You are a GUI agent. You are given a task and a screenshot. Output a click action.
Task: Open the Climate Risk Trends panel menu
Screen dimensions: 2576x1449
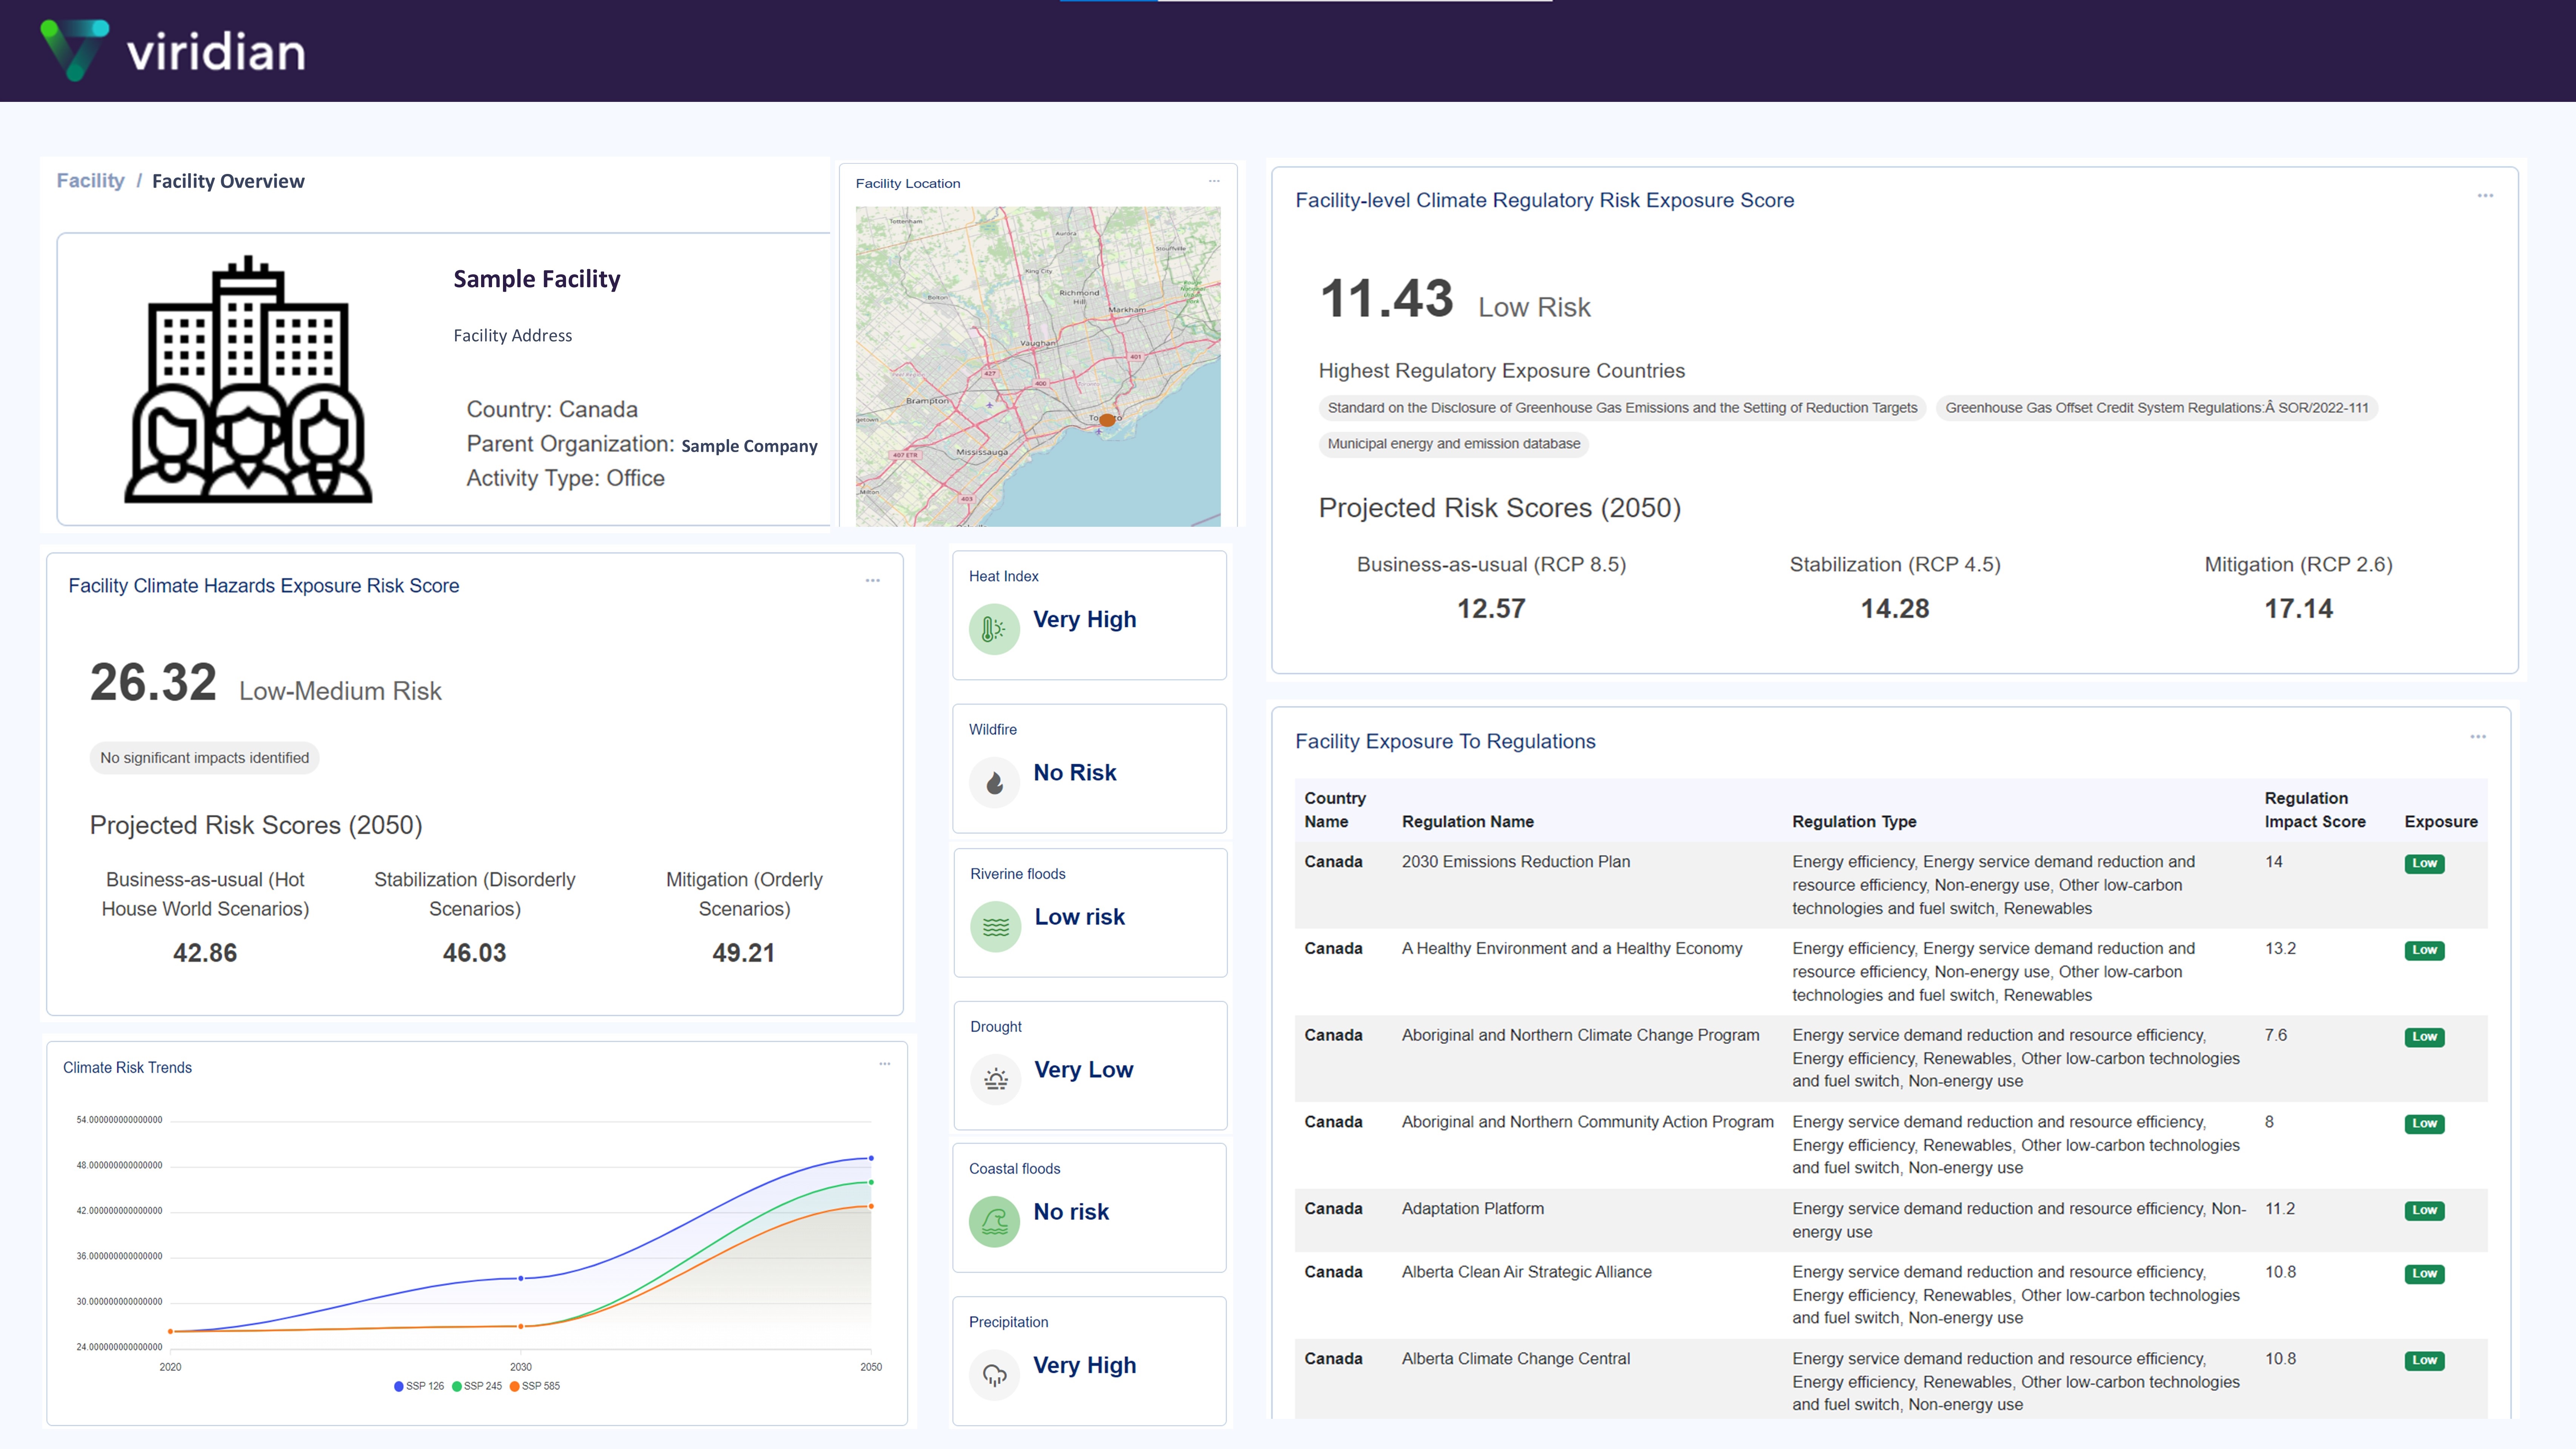pos(885,1064)
